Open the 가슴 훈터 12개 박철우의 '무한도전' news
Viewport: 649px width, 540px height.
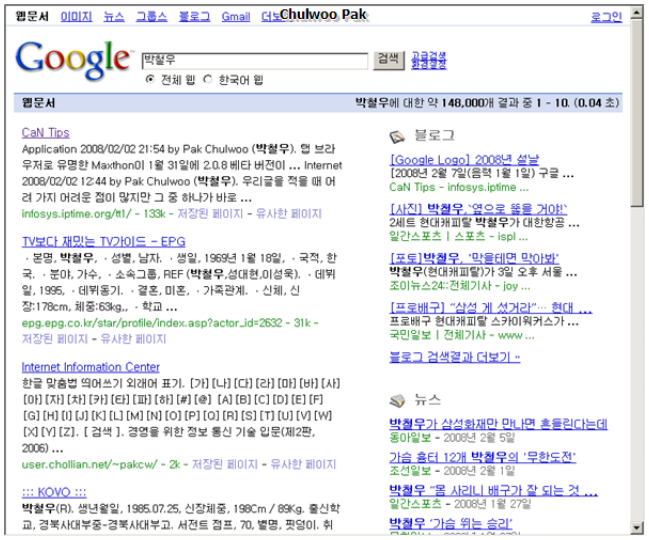click(x=483, y=457)
